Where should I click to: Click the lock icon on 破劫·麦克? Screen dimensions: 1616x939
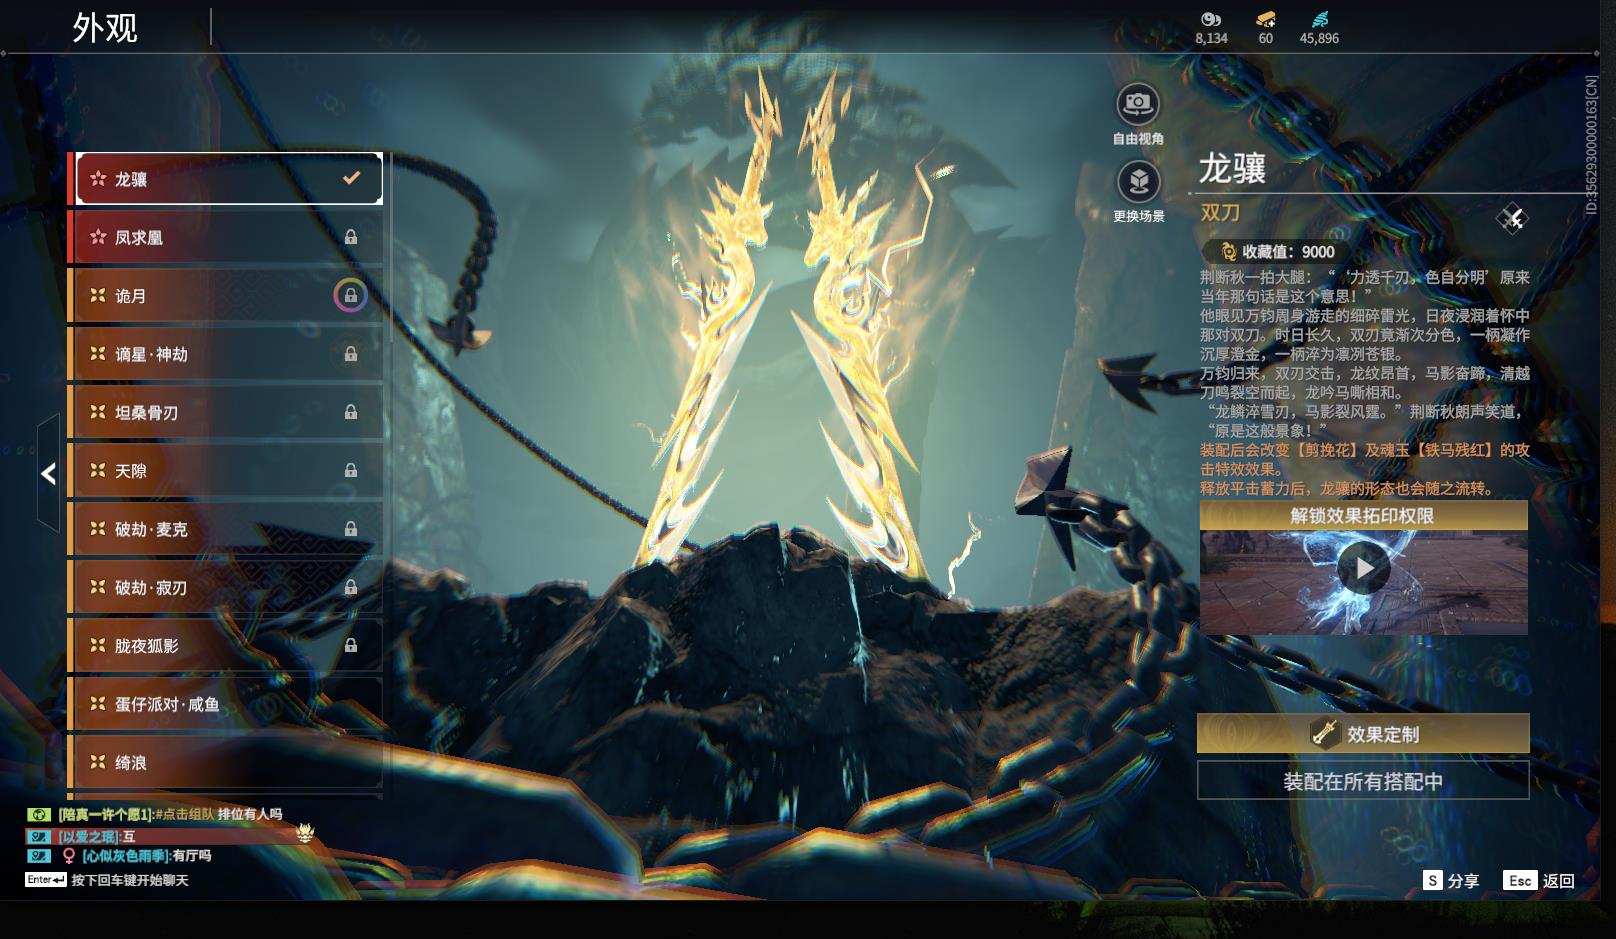point(351,529)
